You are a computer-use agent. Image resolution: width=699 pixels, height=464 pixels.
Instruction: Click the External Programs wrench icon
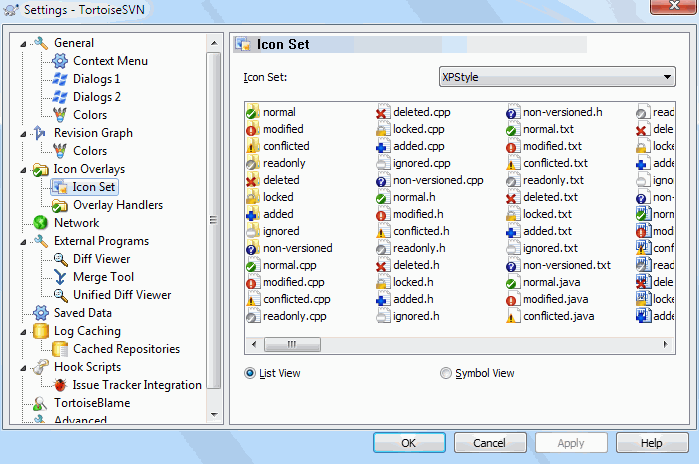coord(41,241)
